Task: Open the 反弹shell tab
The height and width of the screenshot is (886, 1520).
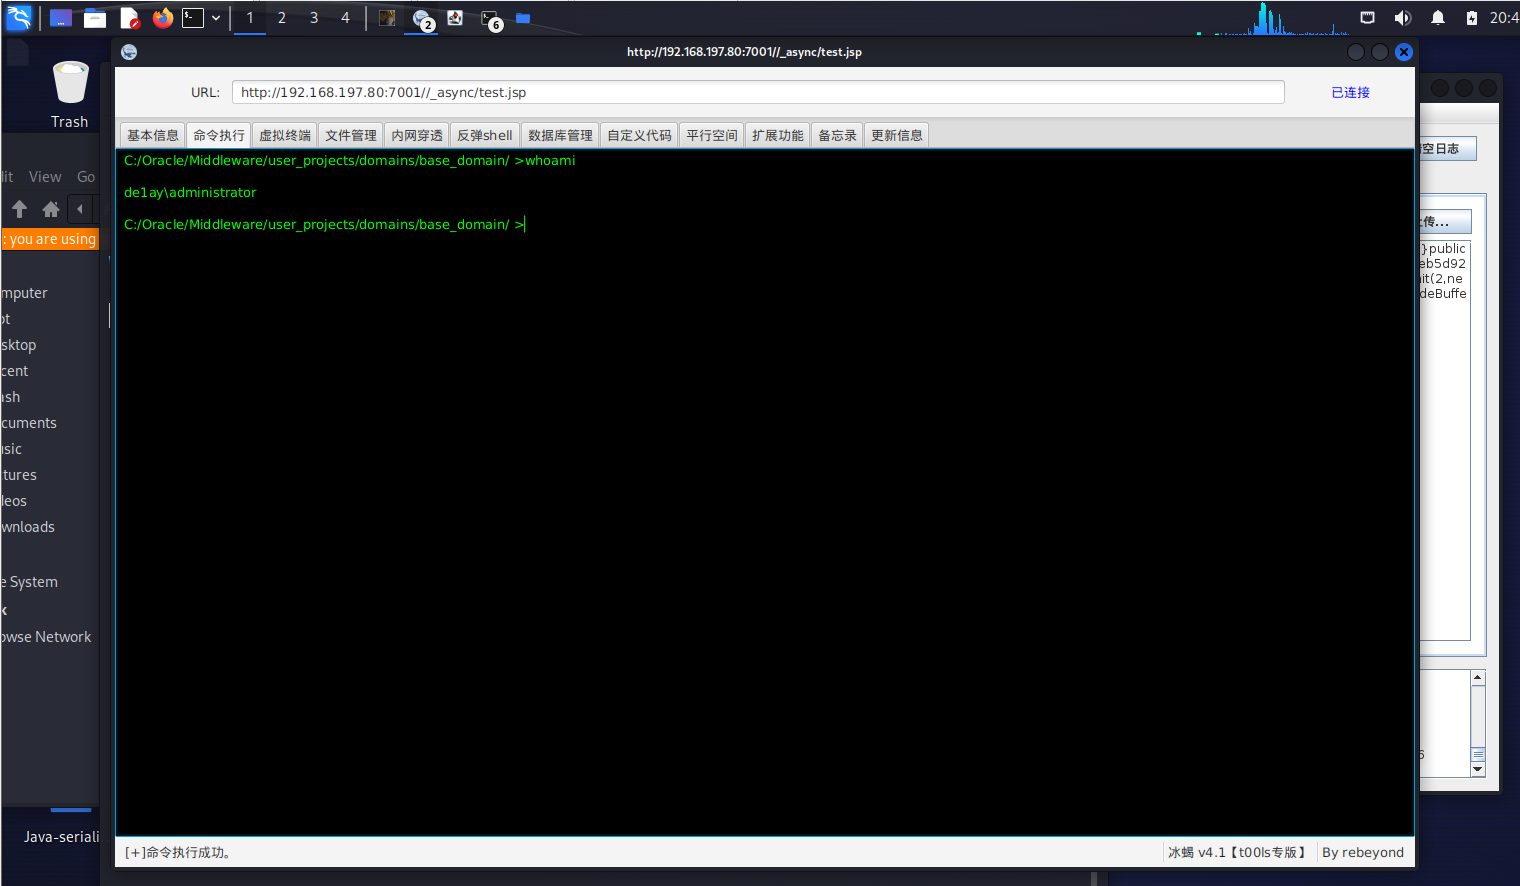Action: (x=484, y=135)
